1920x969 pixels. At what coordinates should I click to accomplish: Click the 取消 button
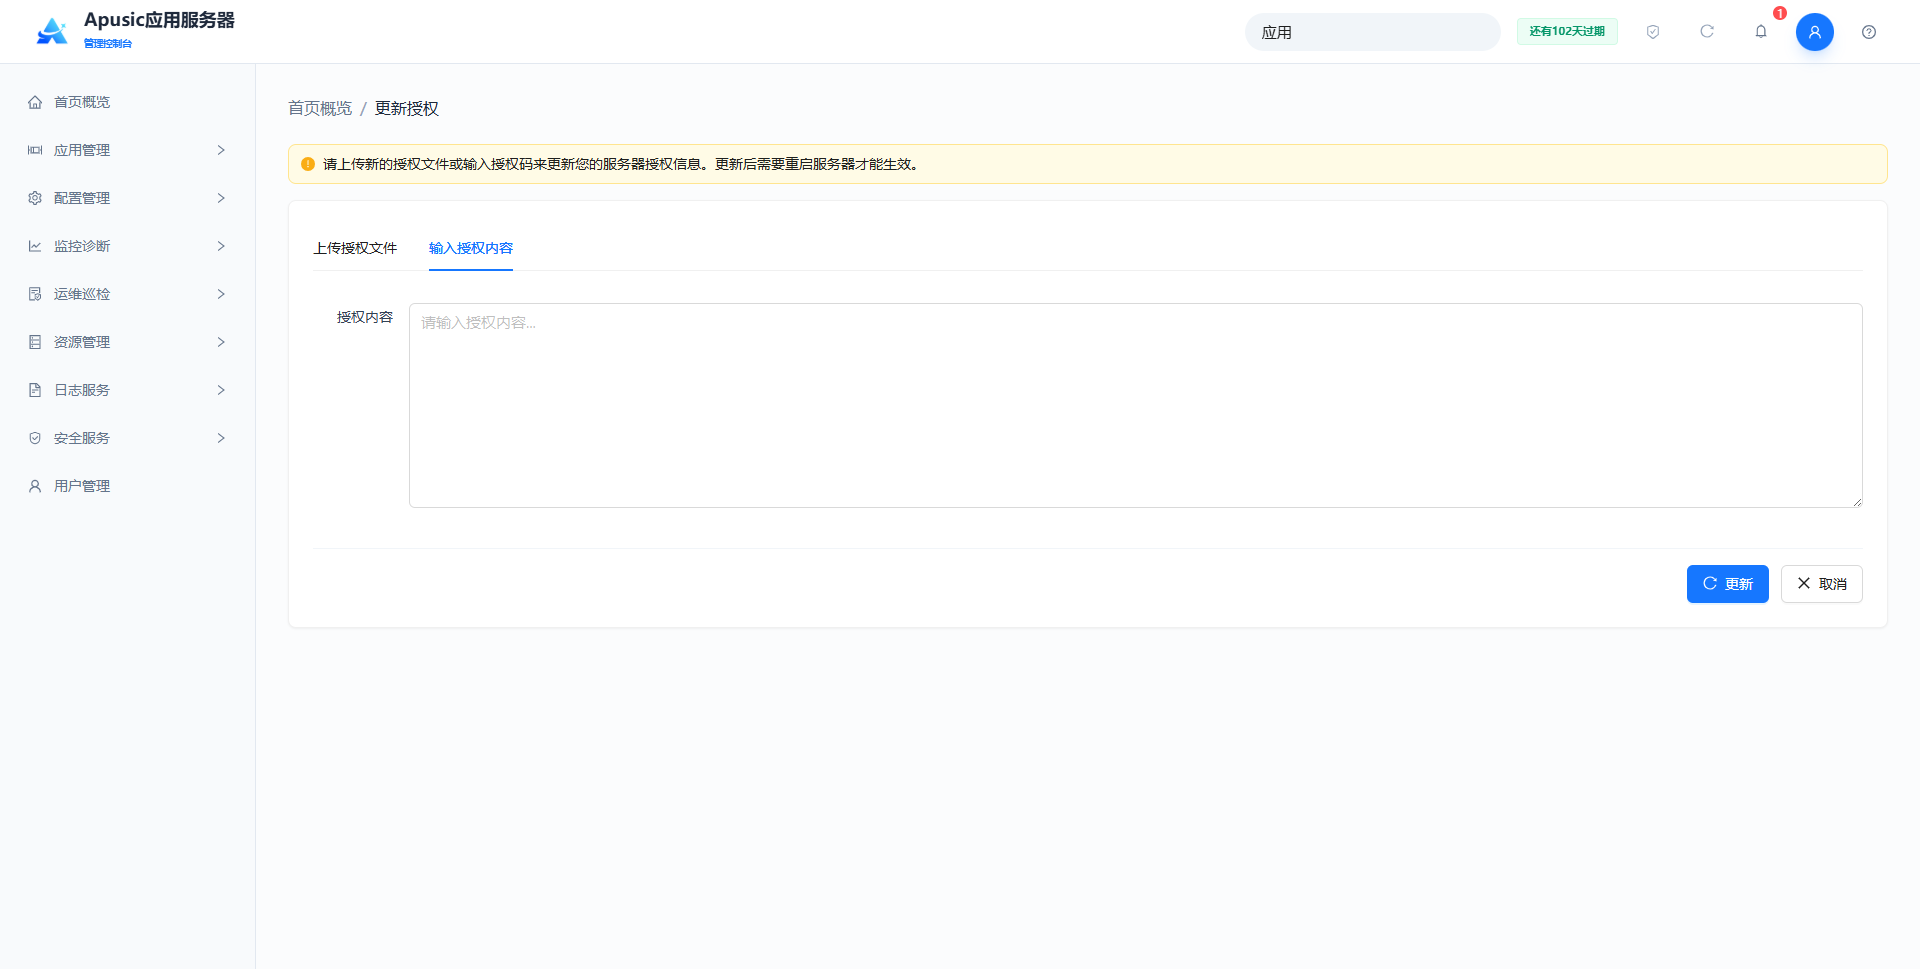pos(1822,584)
